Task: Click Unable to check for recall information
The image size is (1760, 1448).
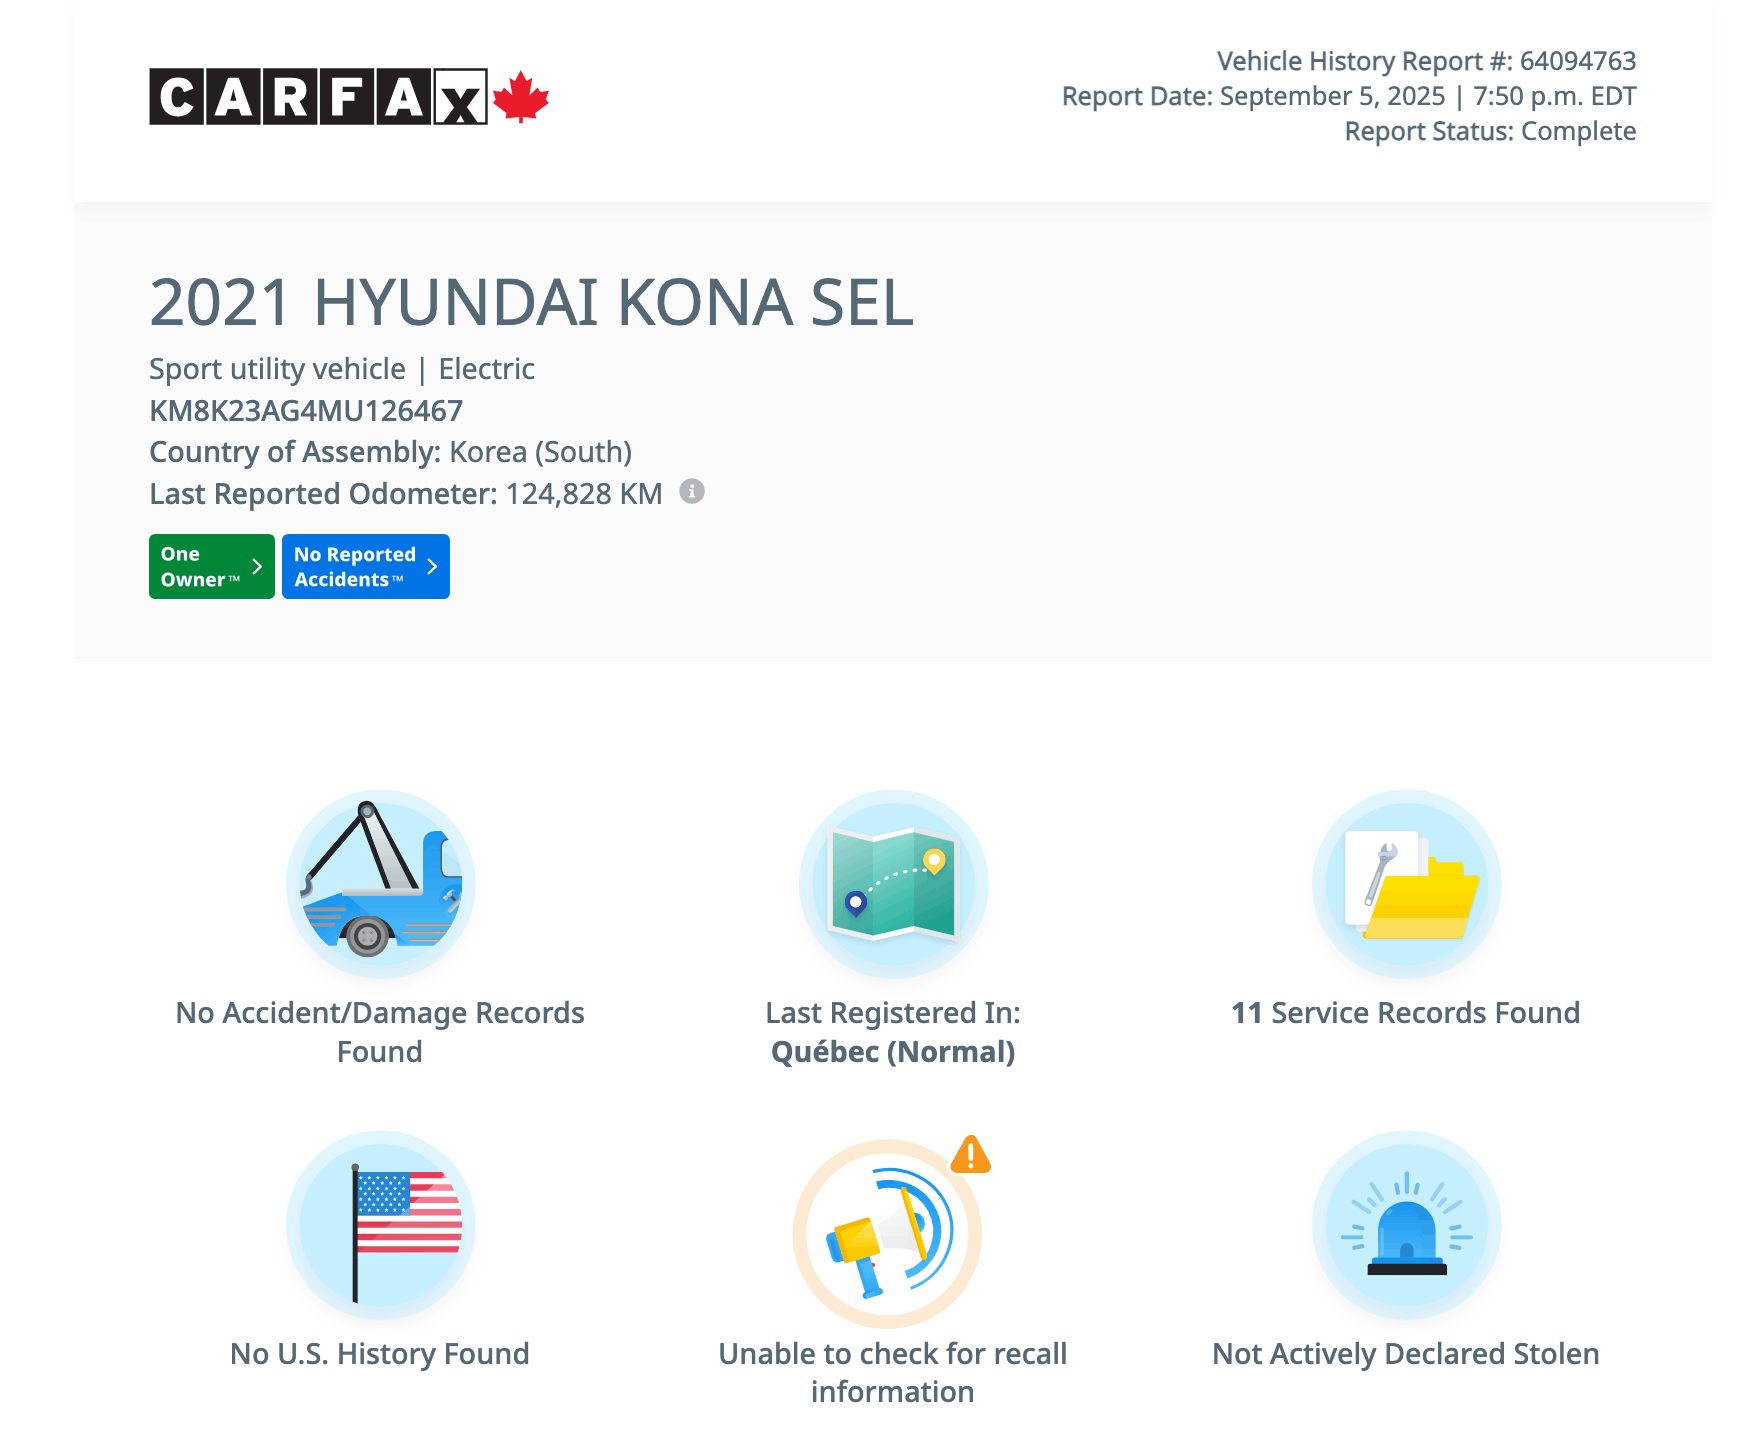Action: [x=893, y=1372]
